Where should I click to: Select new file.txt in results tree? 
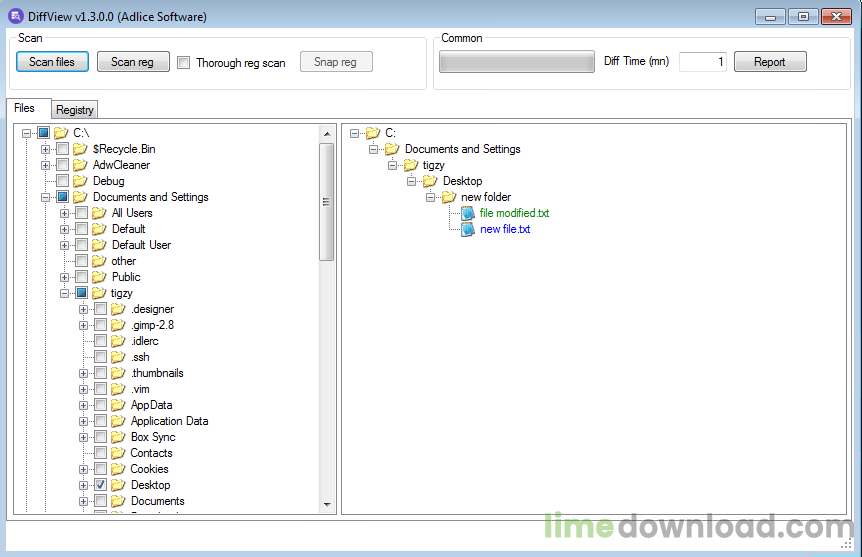[x=505, y=229]
